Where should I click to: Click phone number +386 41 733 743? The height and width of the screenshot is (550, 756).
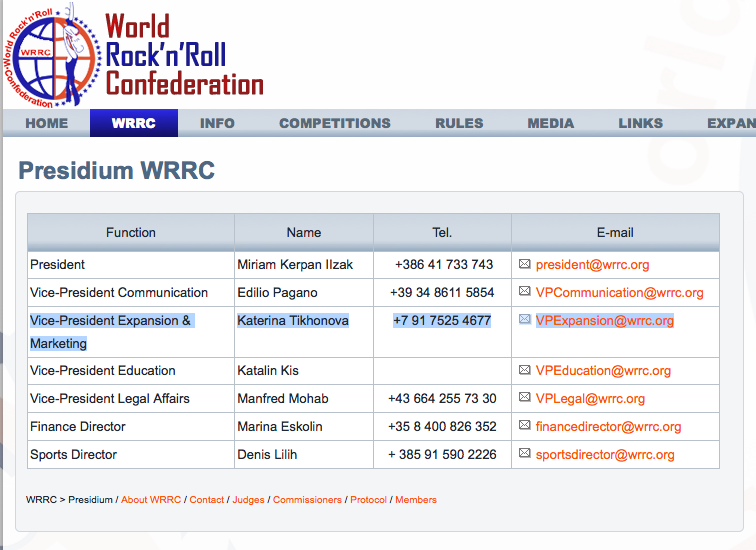point(444,265)
